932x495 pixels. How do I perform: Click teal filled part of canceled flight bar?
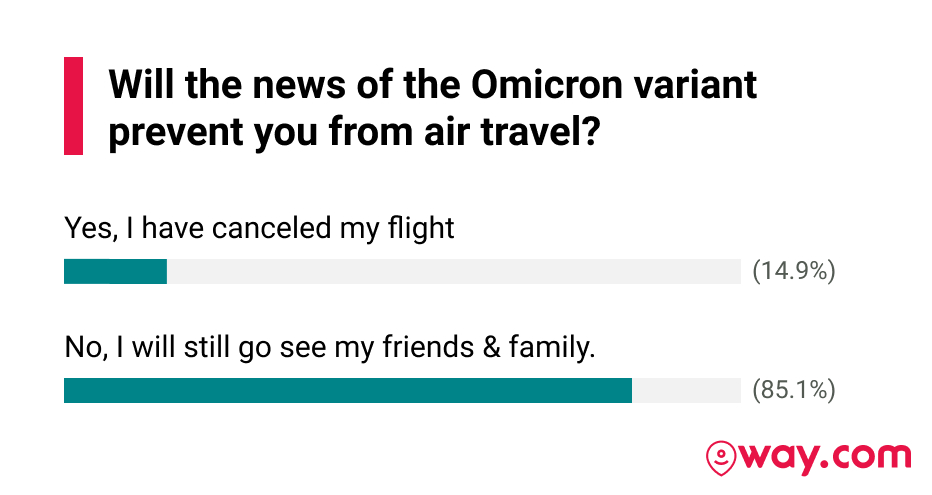pos(115,272)
